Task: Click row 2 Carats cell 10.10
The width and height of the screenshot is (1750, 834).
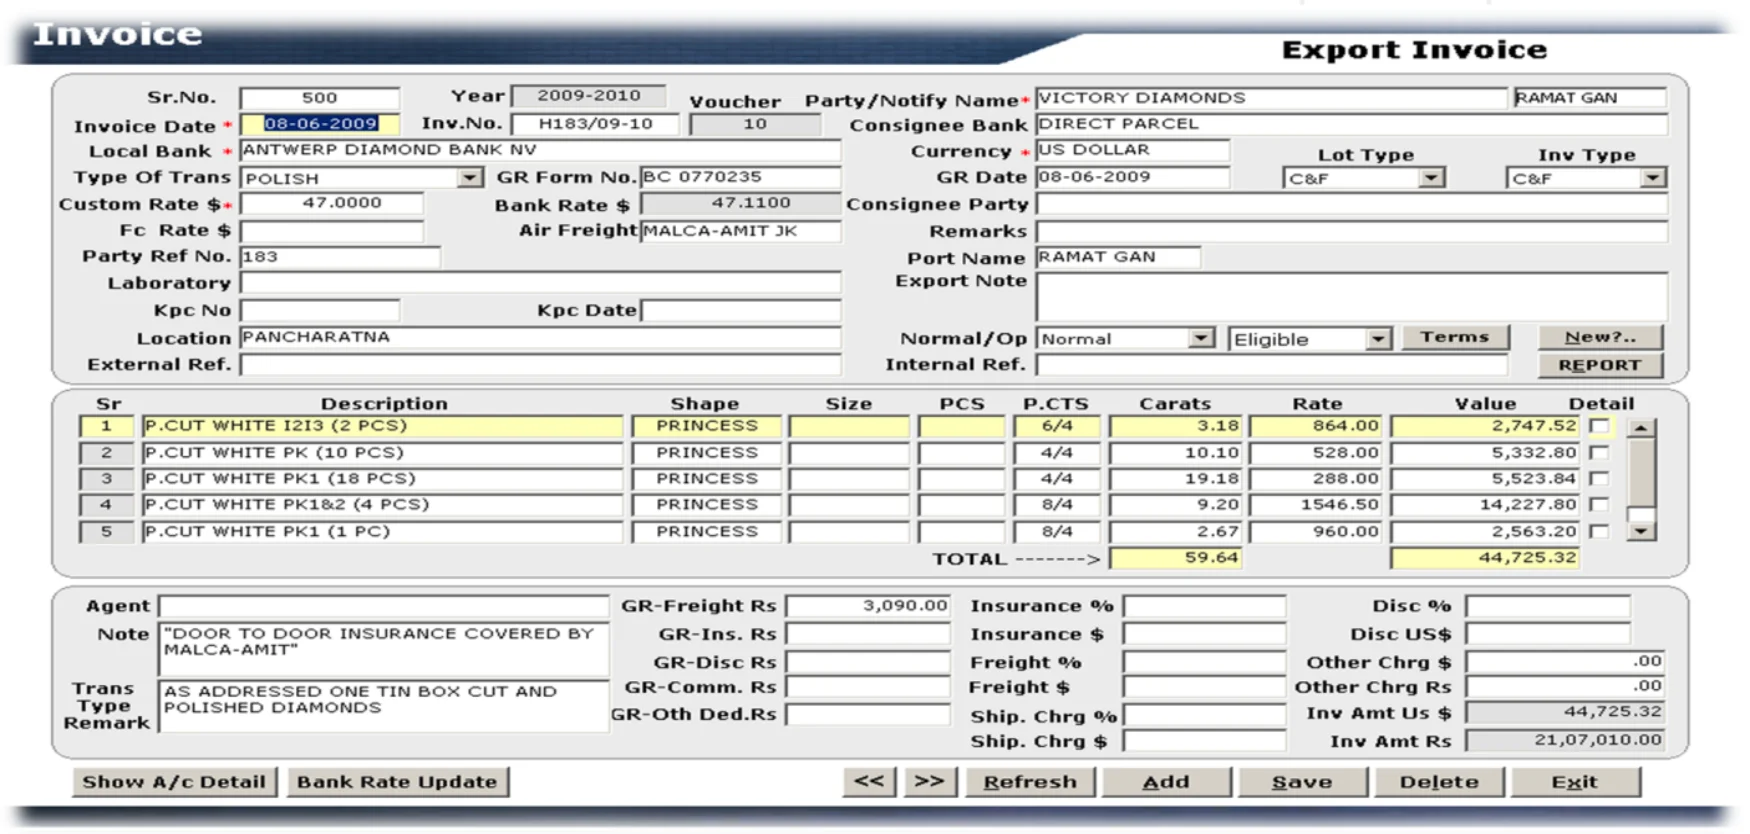Action: (x=1176, y=453)
